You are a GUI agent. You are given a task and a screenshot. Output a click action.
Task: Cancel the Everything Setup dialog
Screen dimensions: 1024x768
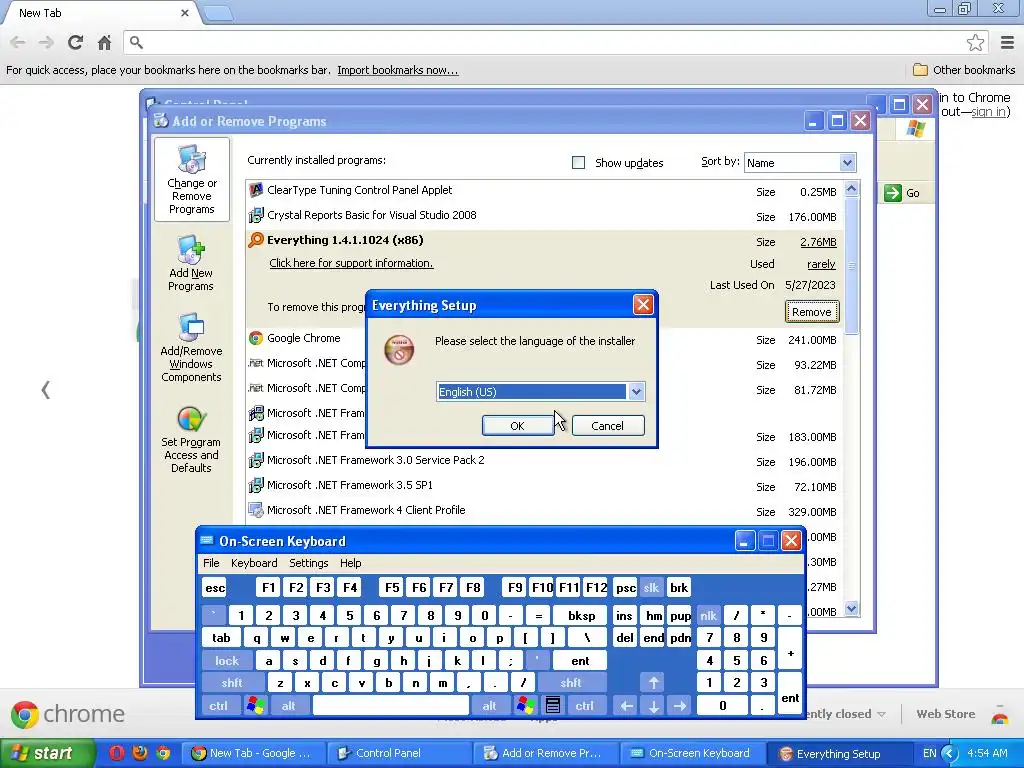[x=607, y=426]
